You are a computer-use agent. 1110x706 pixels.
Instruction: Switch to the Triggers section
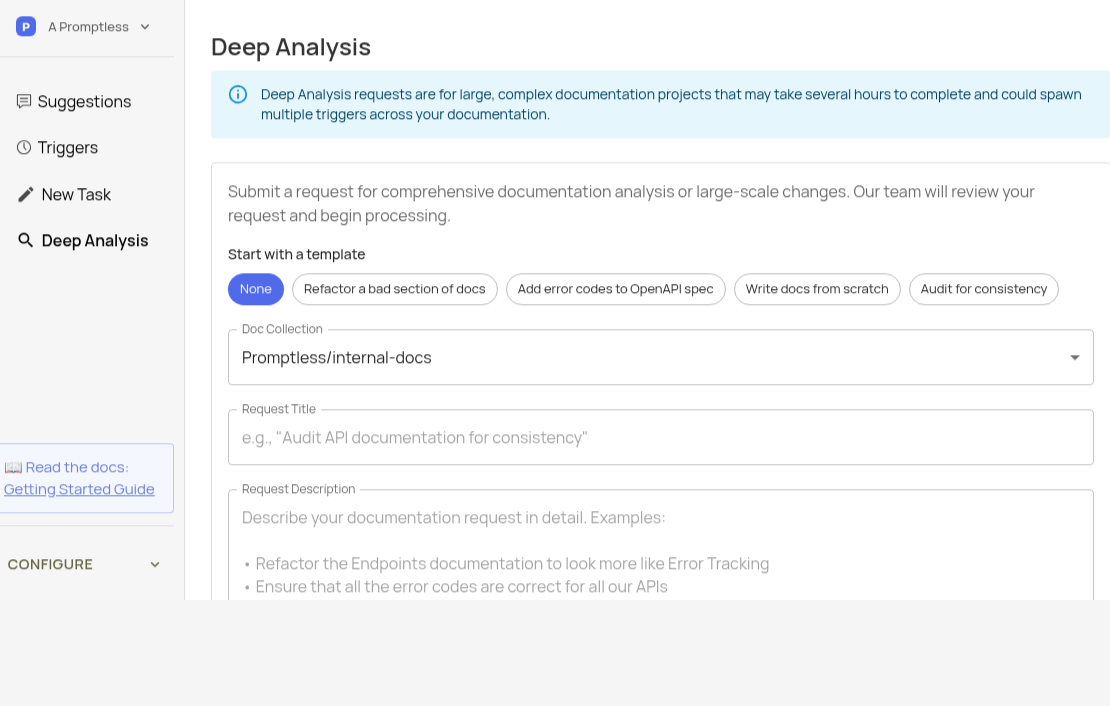click(68, 147)
